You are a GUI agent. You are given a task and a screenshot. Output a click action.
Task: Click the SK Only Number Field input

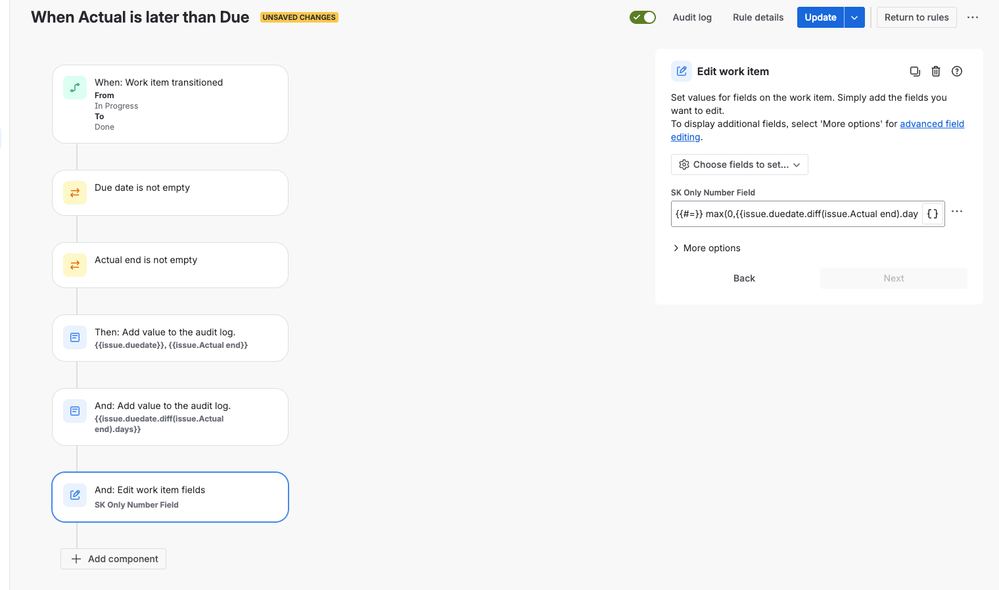796,214
